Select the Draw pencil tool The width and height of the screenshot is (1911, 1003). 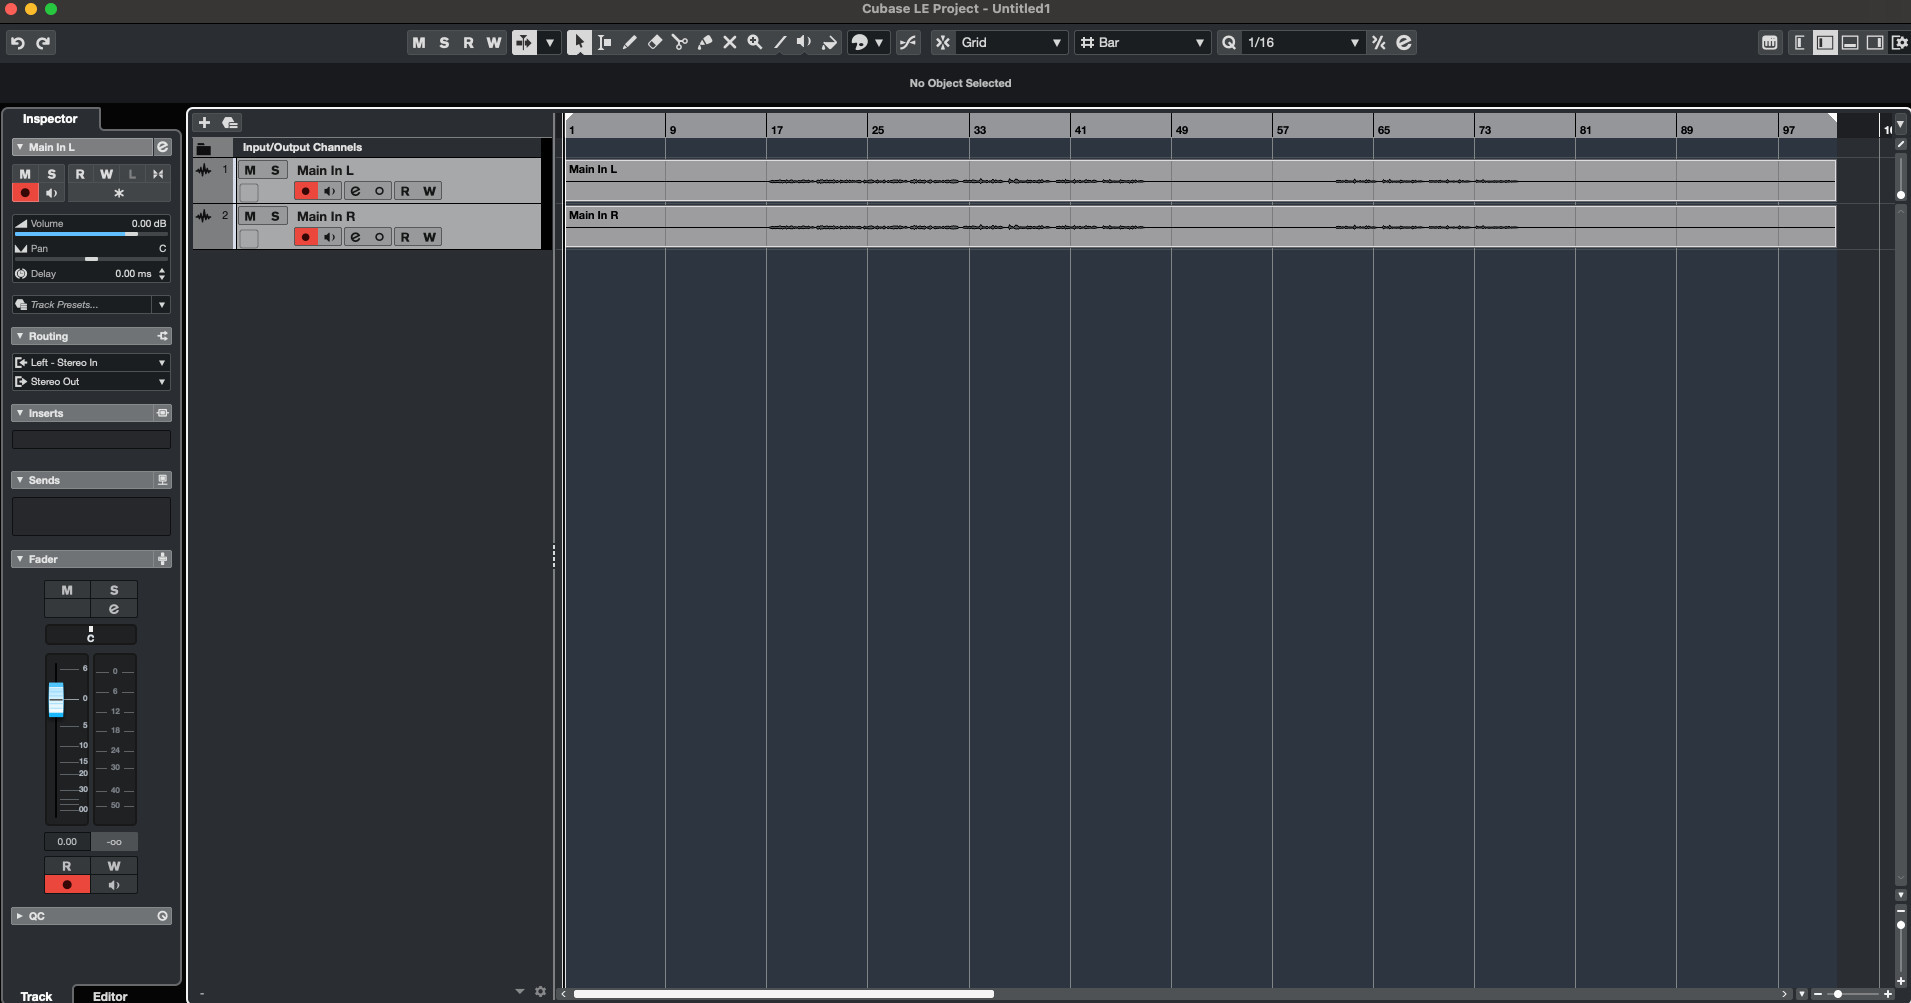[x=630, y=42]
